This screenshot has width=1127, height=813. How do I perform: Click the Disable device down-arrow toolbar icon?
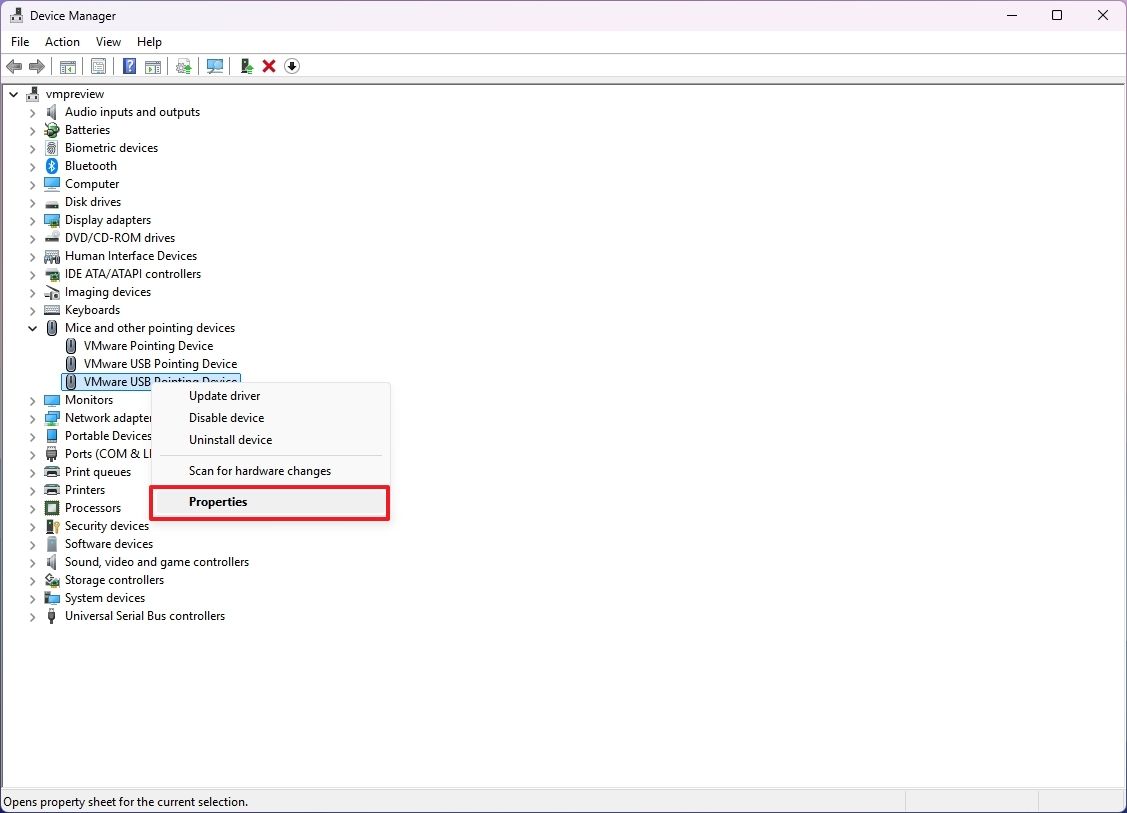pyautogui.click(x=292, y=66)
